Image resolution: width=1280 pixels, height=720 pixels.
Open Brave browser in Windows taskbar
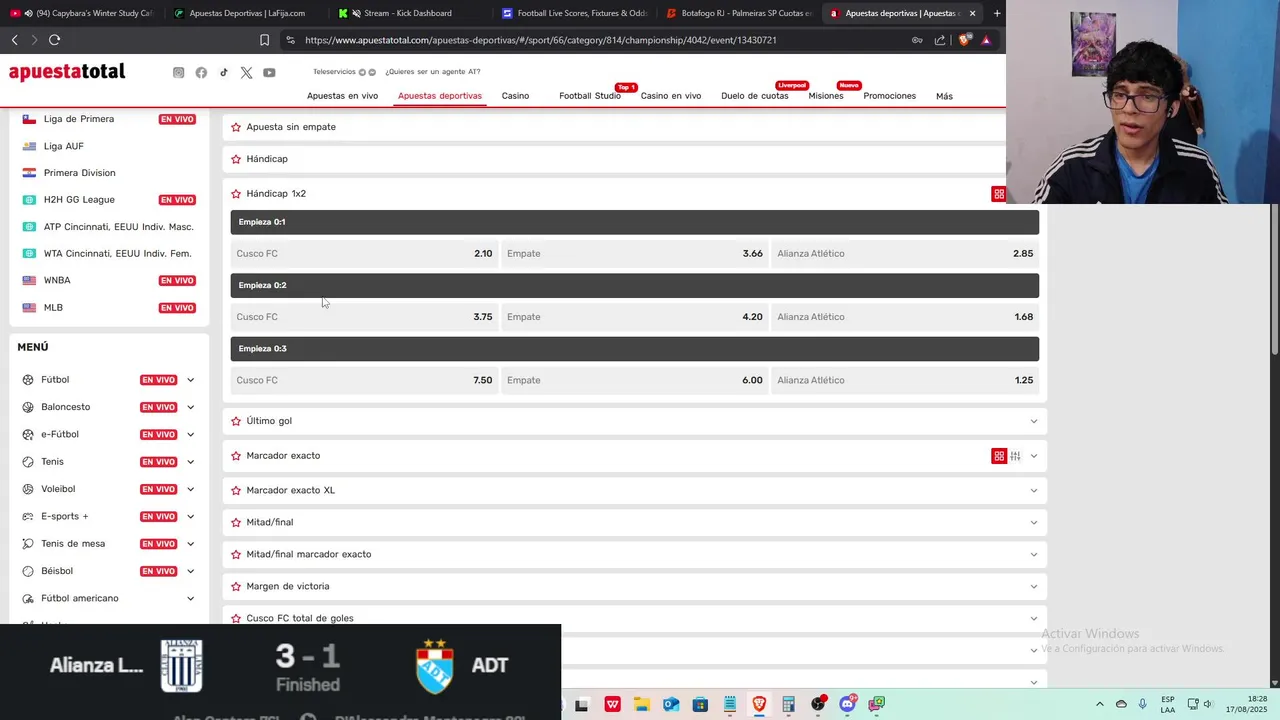click(759, 704)
